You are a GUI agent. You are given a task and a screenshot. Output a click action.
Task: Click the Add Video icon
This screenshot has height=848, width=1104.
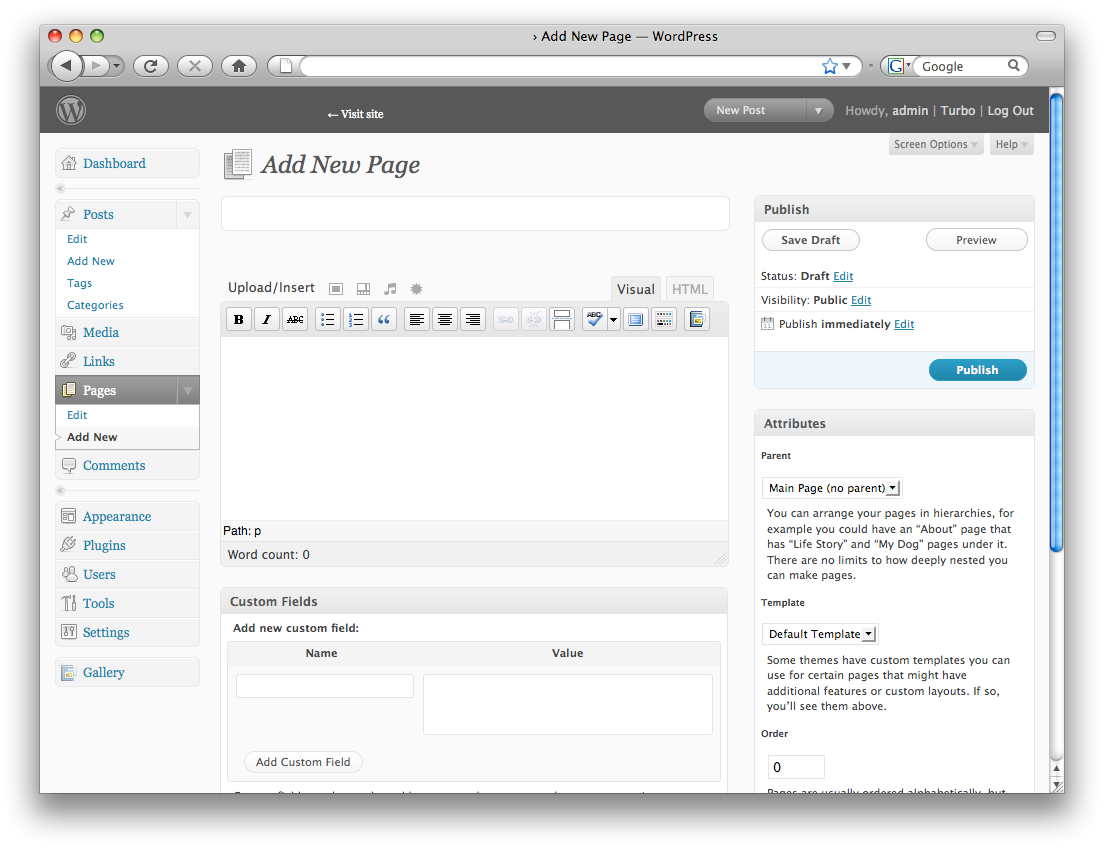click(x=363, y=289)
